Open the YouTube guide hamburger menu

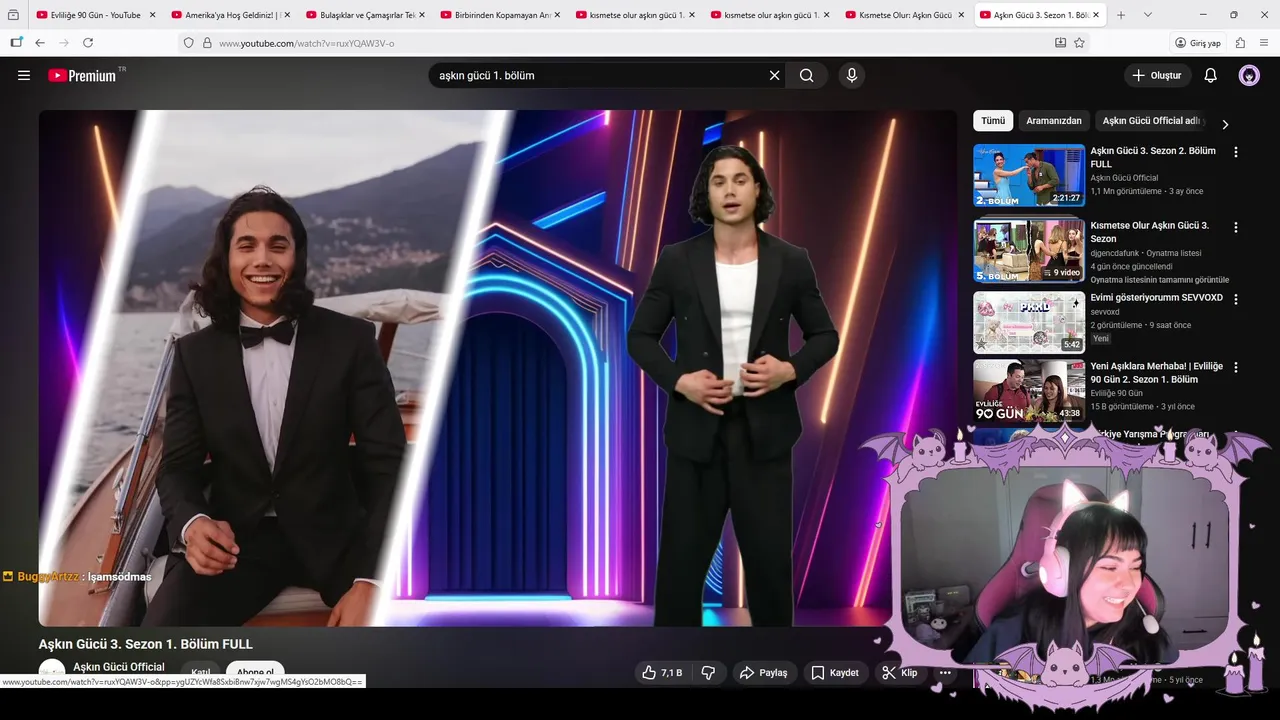tap(24, 76)
